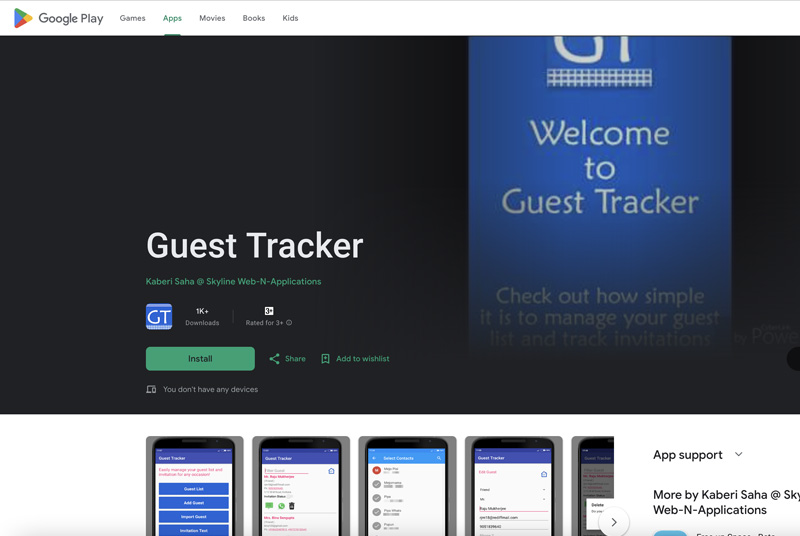
Task: Open the Delete dialog screenshot thumbnail
Action: coord(592,486)
